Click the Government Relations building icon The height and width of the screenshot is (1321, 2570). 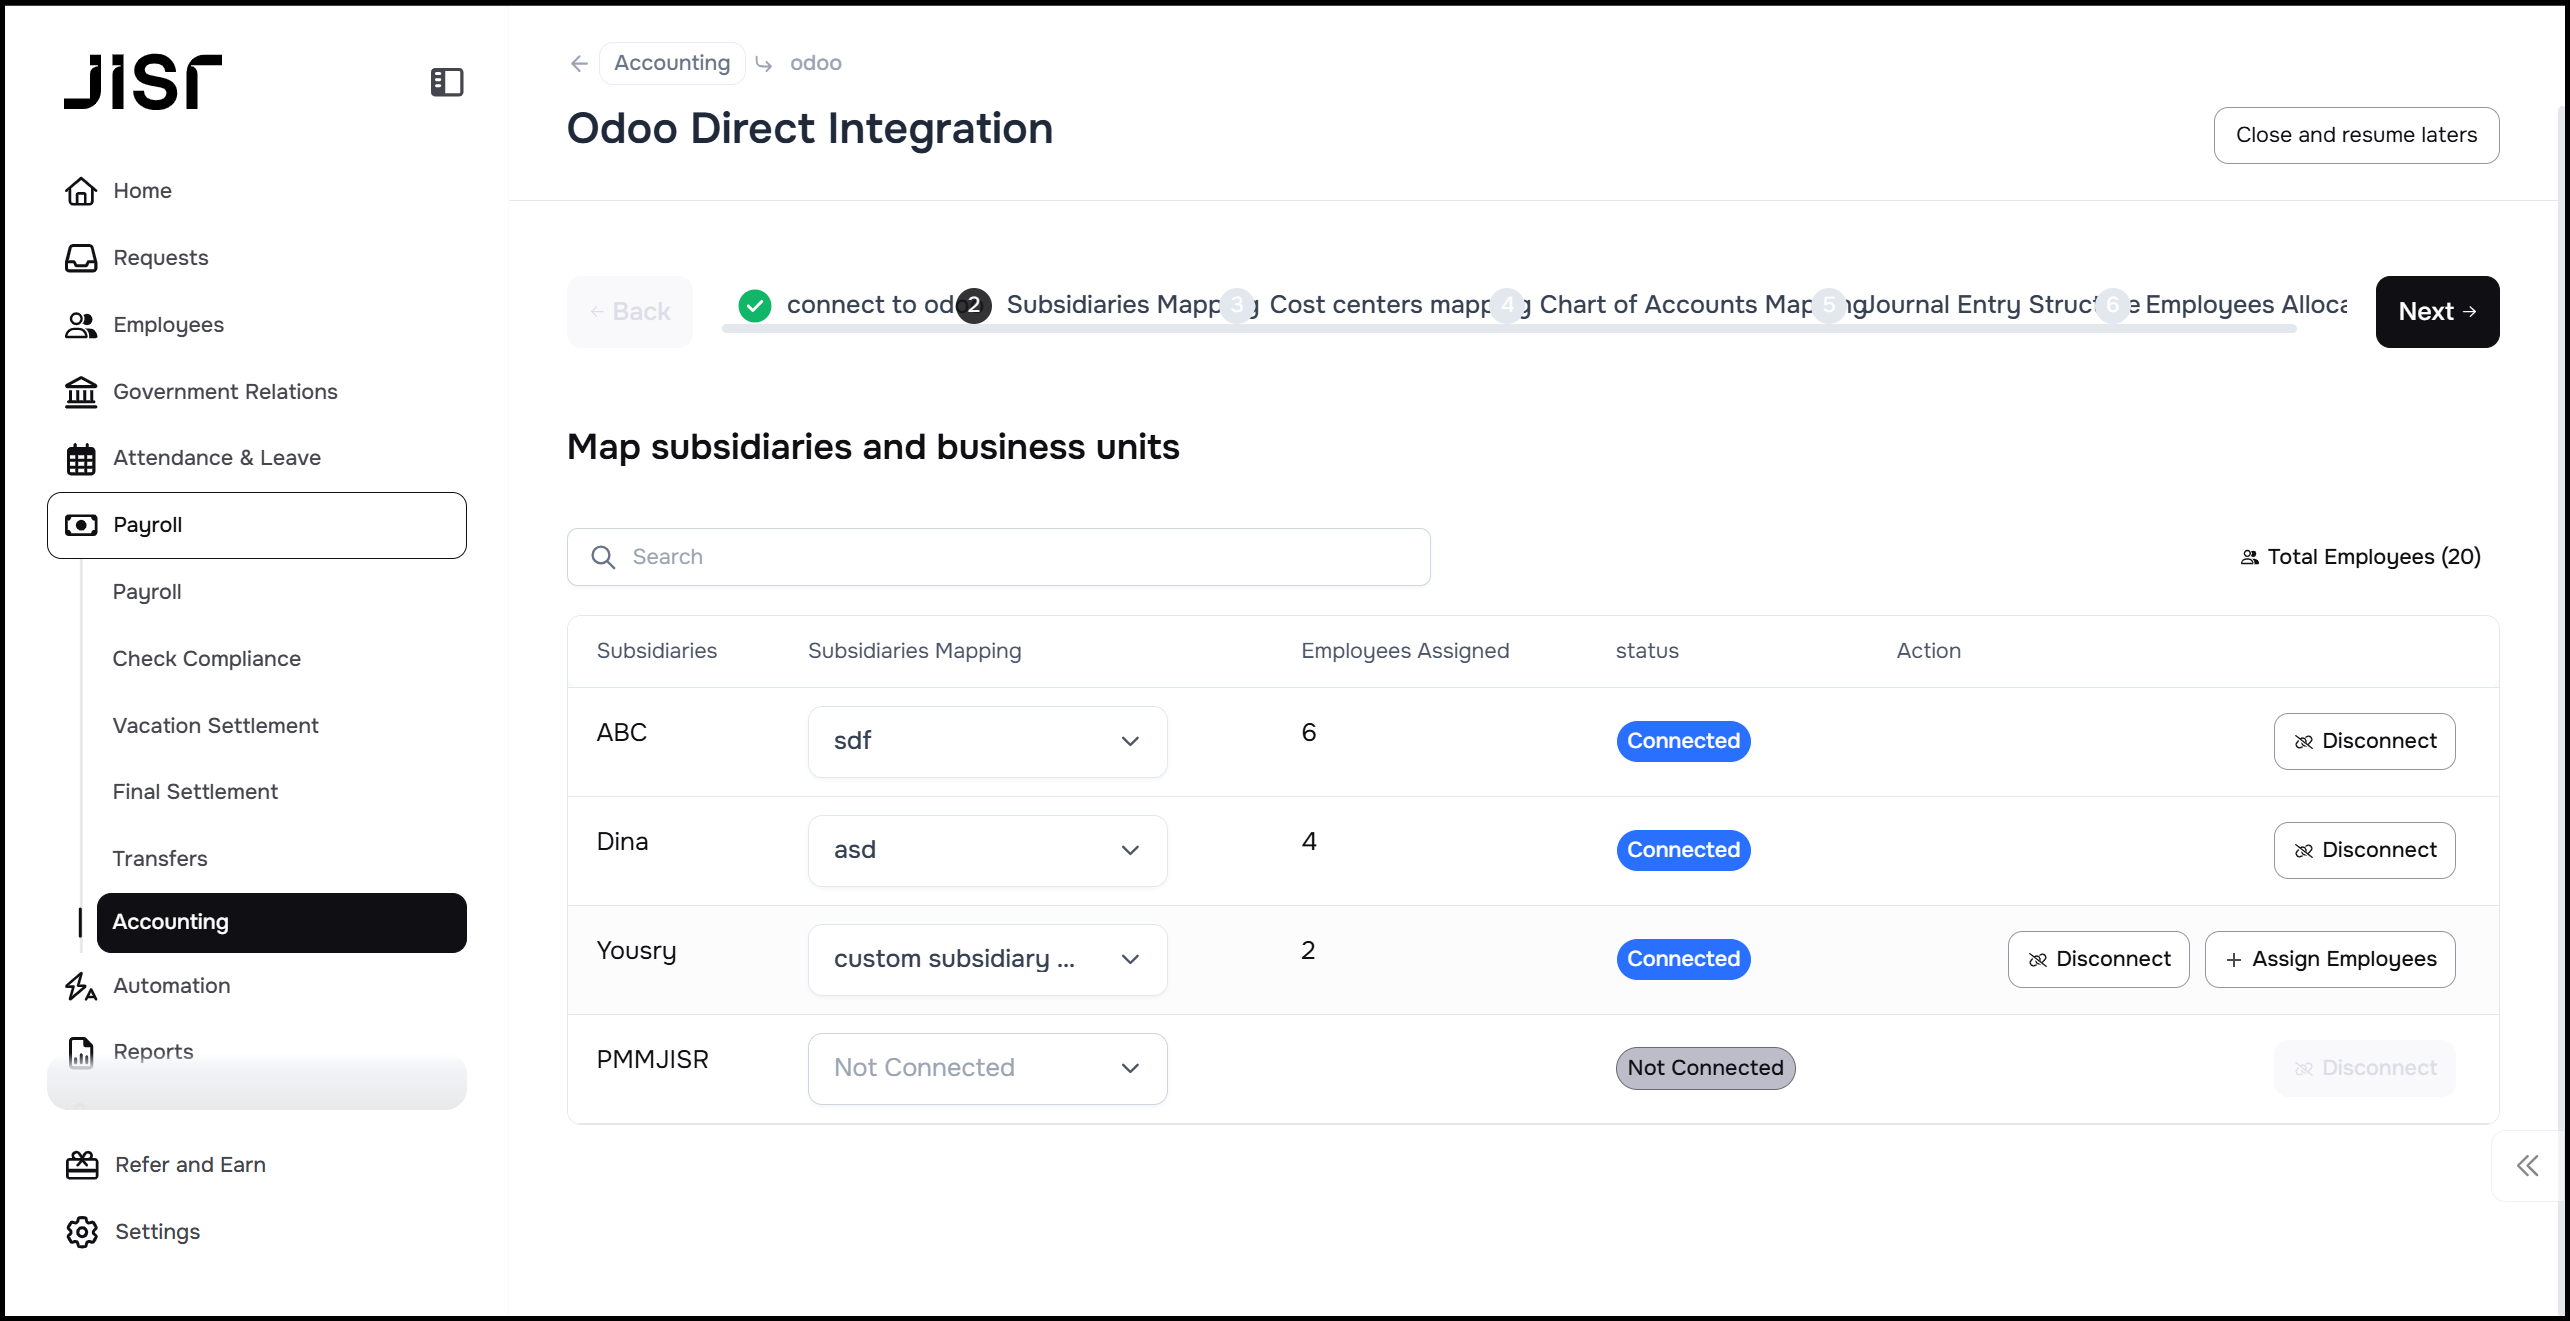[x=81, y=392]
